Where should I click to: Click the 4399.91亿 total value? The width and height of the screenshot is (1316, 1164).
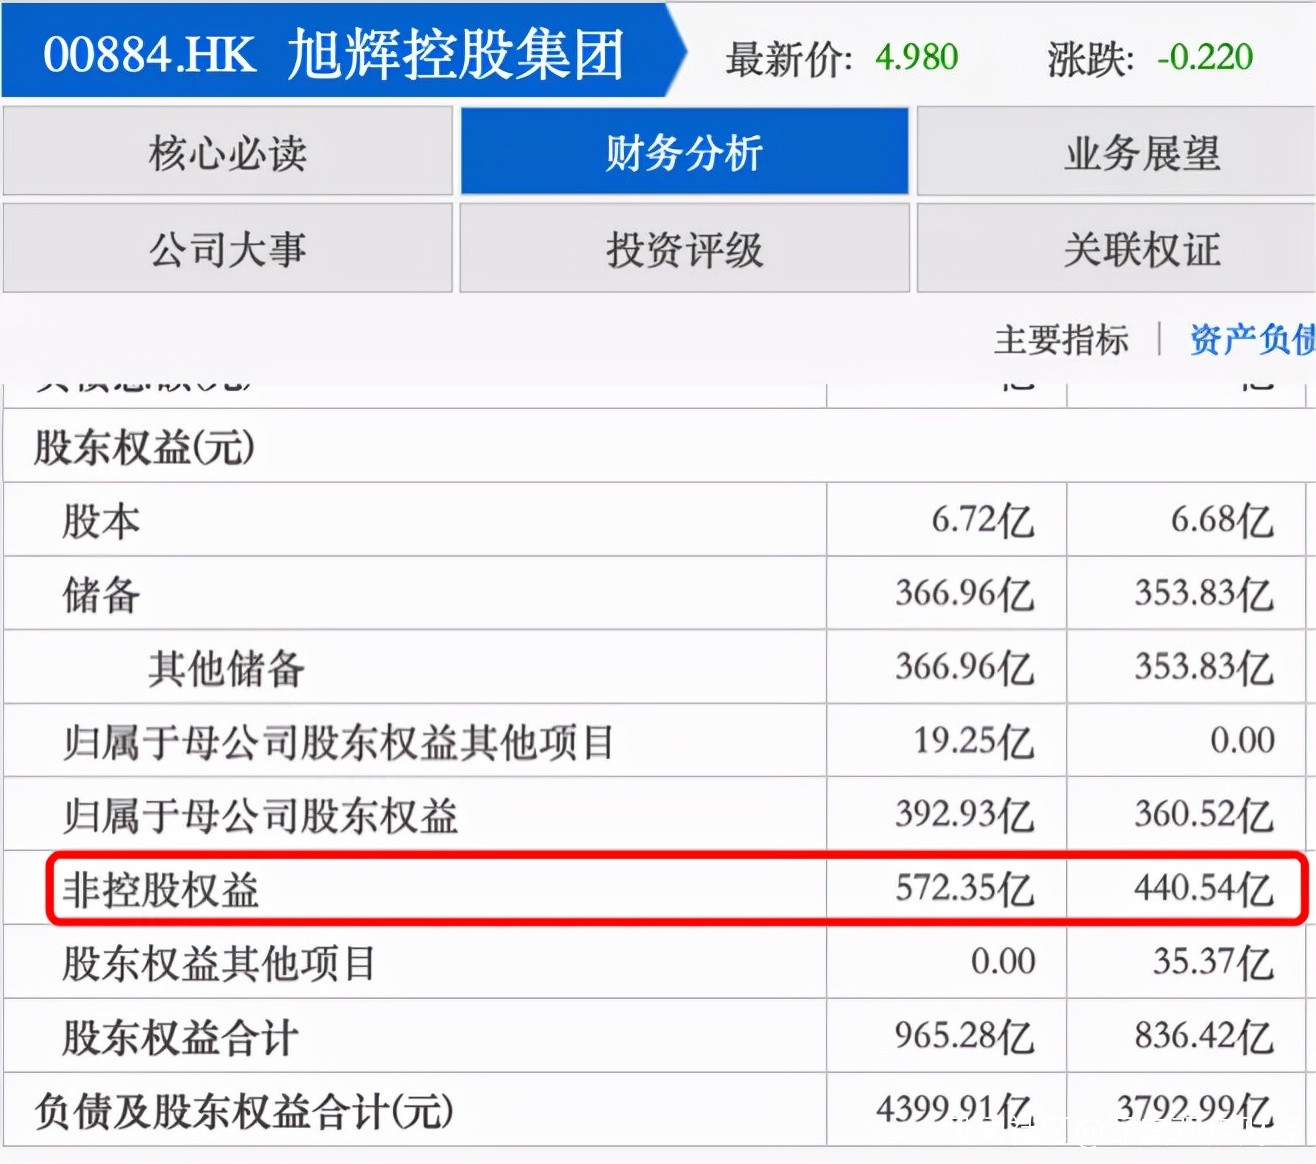tap(955, 1112)
